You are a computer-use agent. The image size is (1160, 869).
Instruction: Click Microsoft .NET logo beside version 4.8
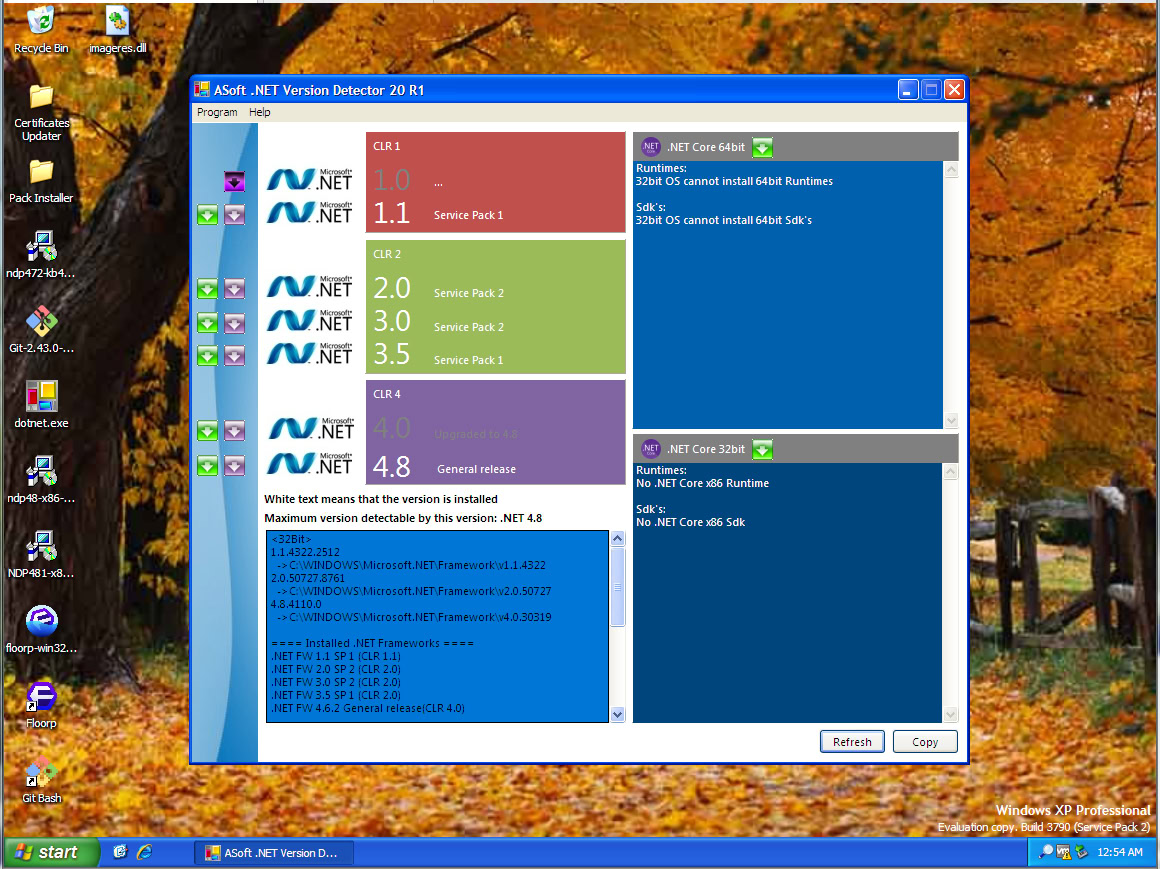pos(310,464)
